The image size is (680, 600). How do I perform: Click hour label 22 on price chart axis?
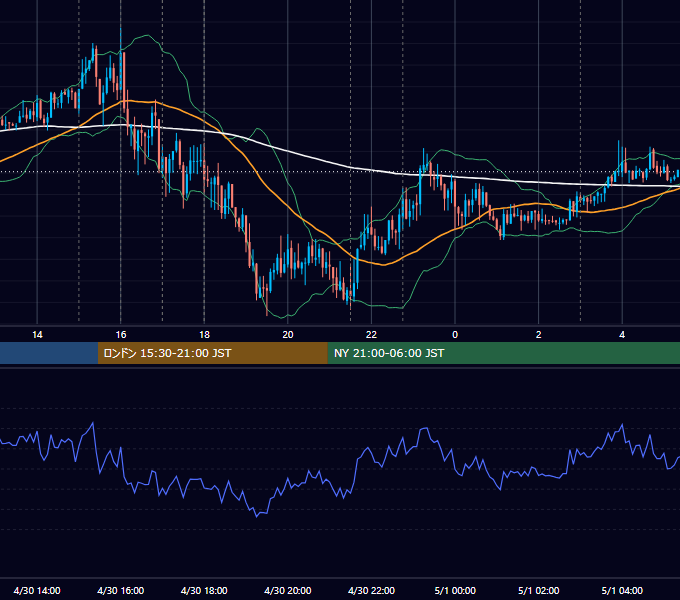[x=372, y=335]
